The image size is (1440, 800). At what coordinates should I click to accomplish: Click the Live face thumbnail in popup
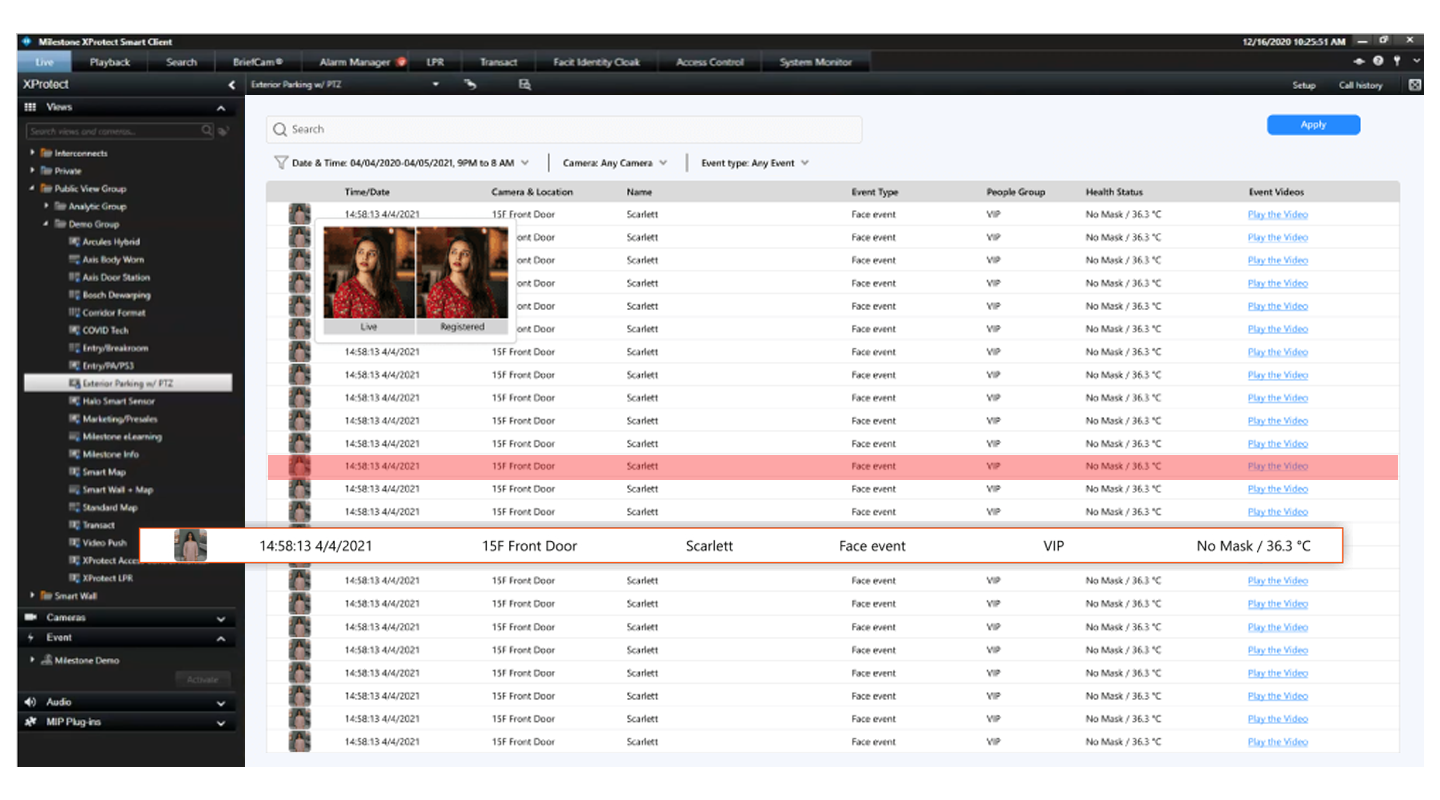pos(369,273)
